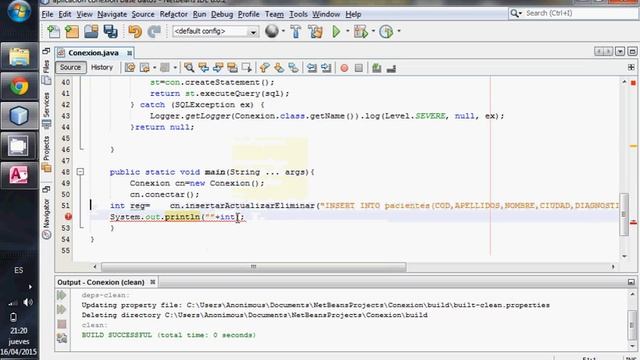The width and height of the screenshot is (640, 360).
Task: Click the Last Edit editor icon
Action: [130, 68]
